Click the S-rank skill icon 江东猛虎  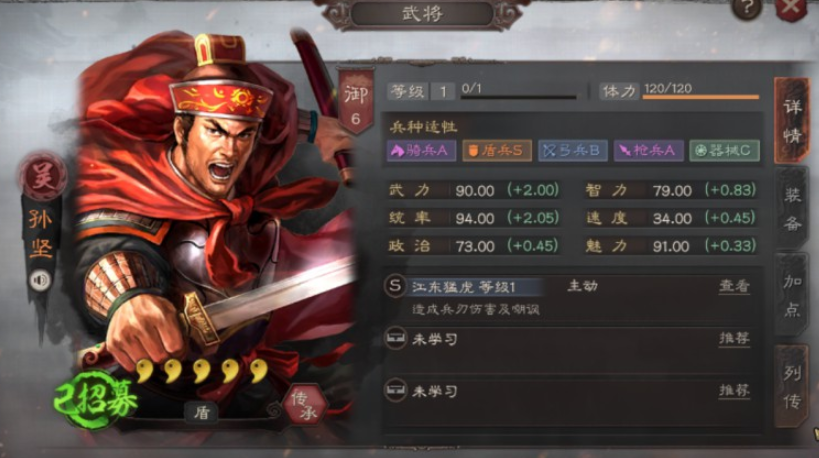[395, 286]
